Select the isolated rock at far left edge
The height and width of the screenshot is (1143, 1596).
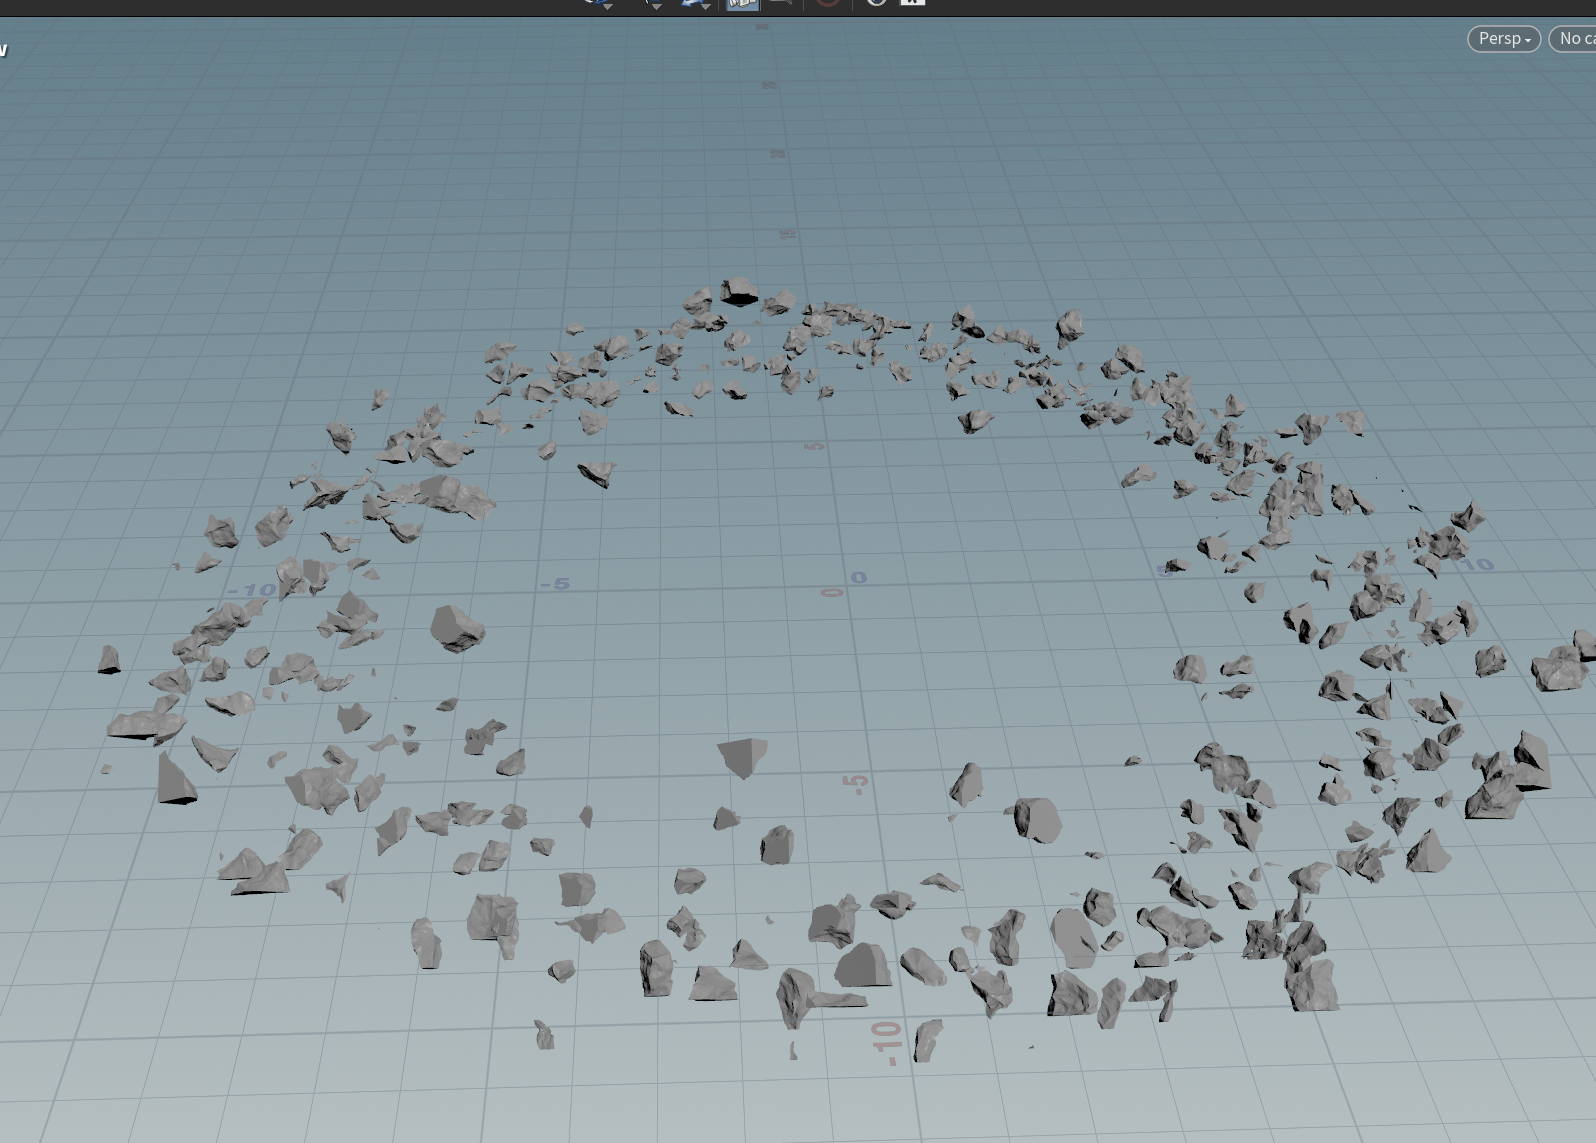108,659
